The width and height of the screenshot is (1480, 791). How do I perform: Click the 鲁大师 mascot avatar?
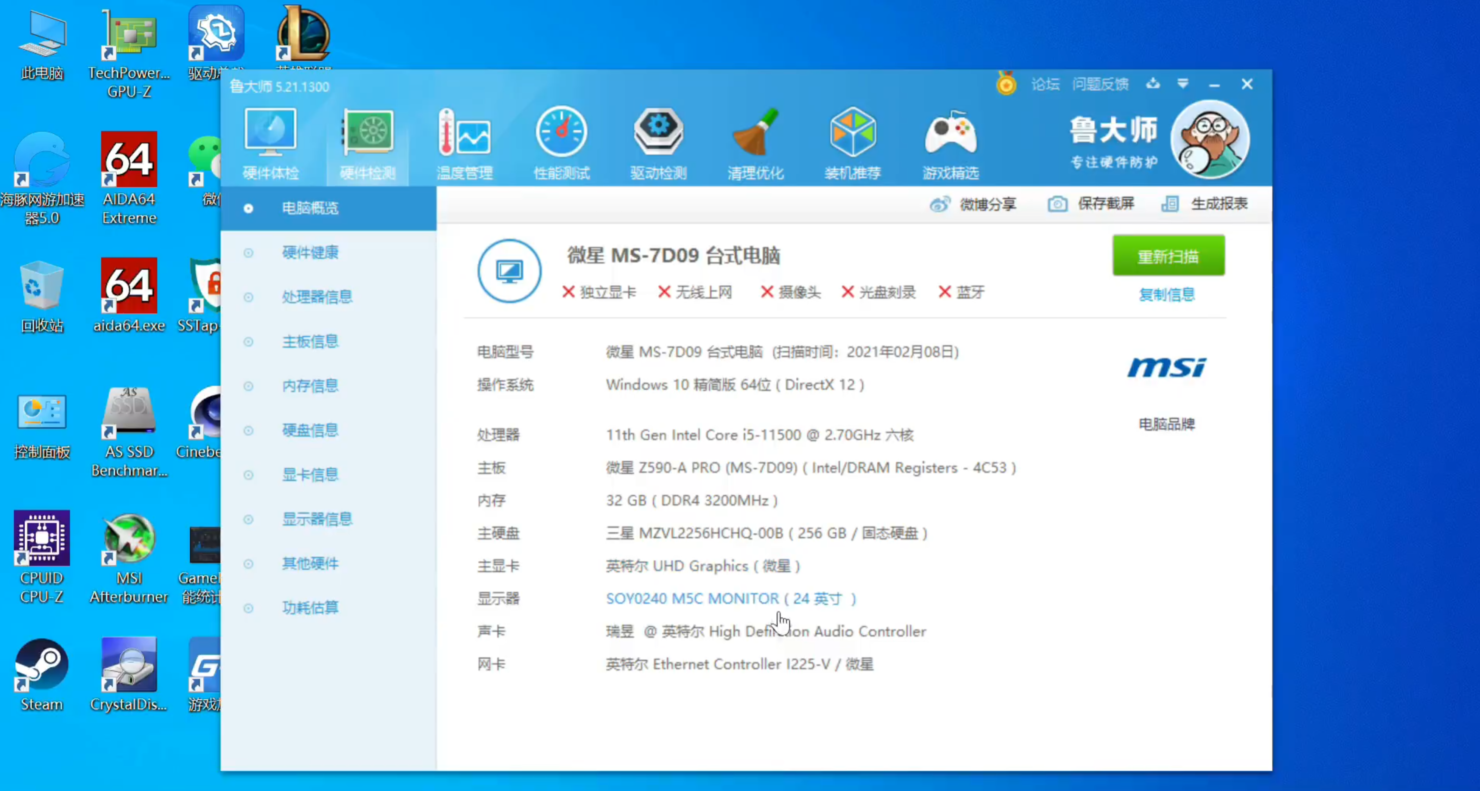[x=1210, y=139]
